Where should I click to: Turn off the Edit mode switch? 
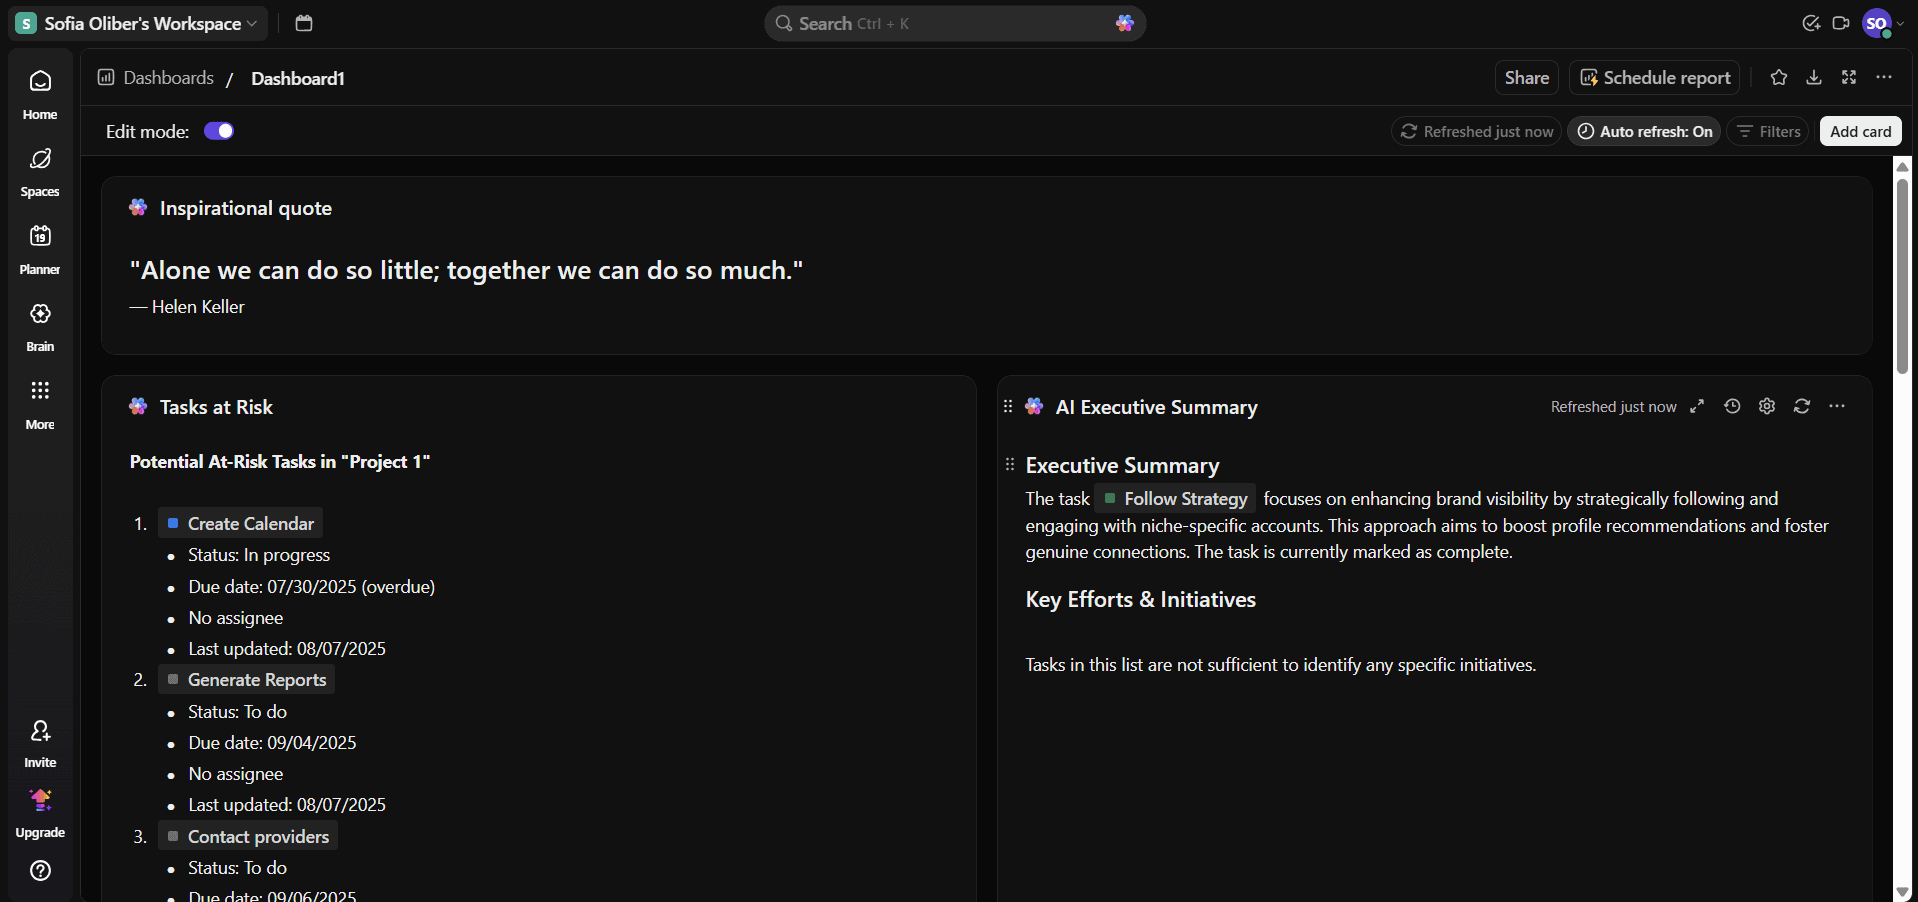219,131
